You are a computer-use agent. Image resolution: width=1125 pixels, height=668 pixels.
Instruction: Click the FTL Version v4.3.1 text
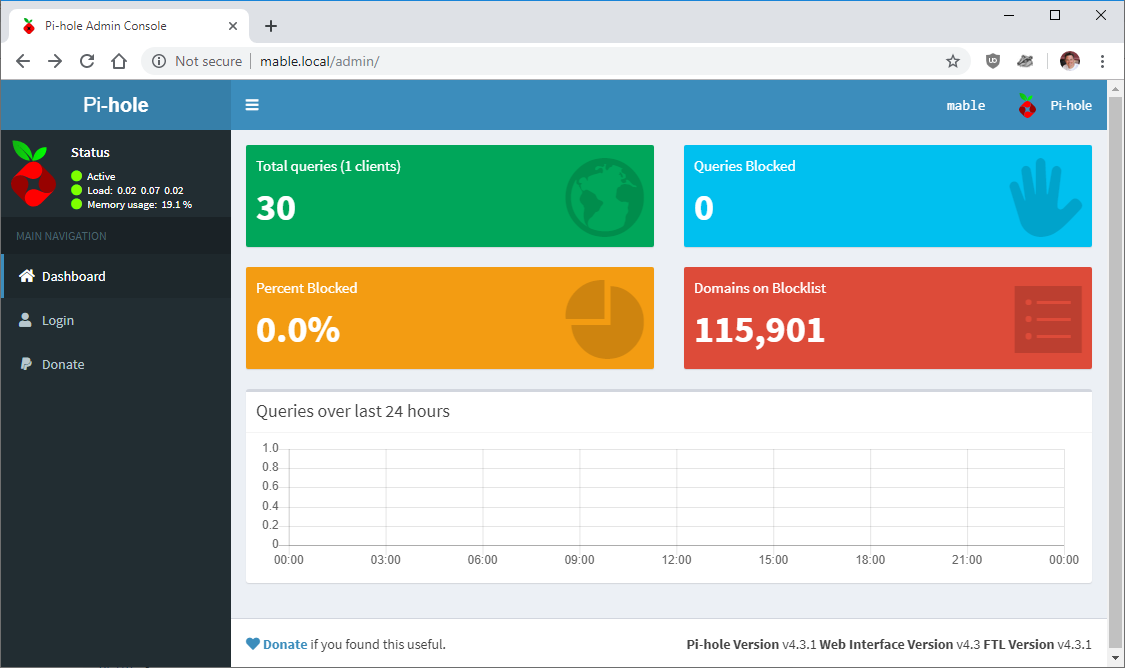[x=1037, y=644]
